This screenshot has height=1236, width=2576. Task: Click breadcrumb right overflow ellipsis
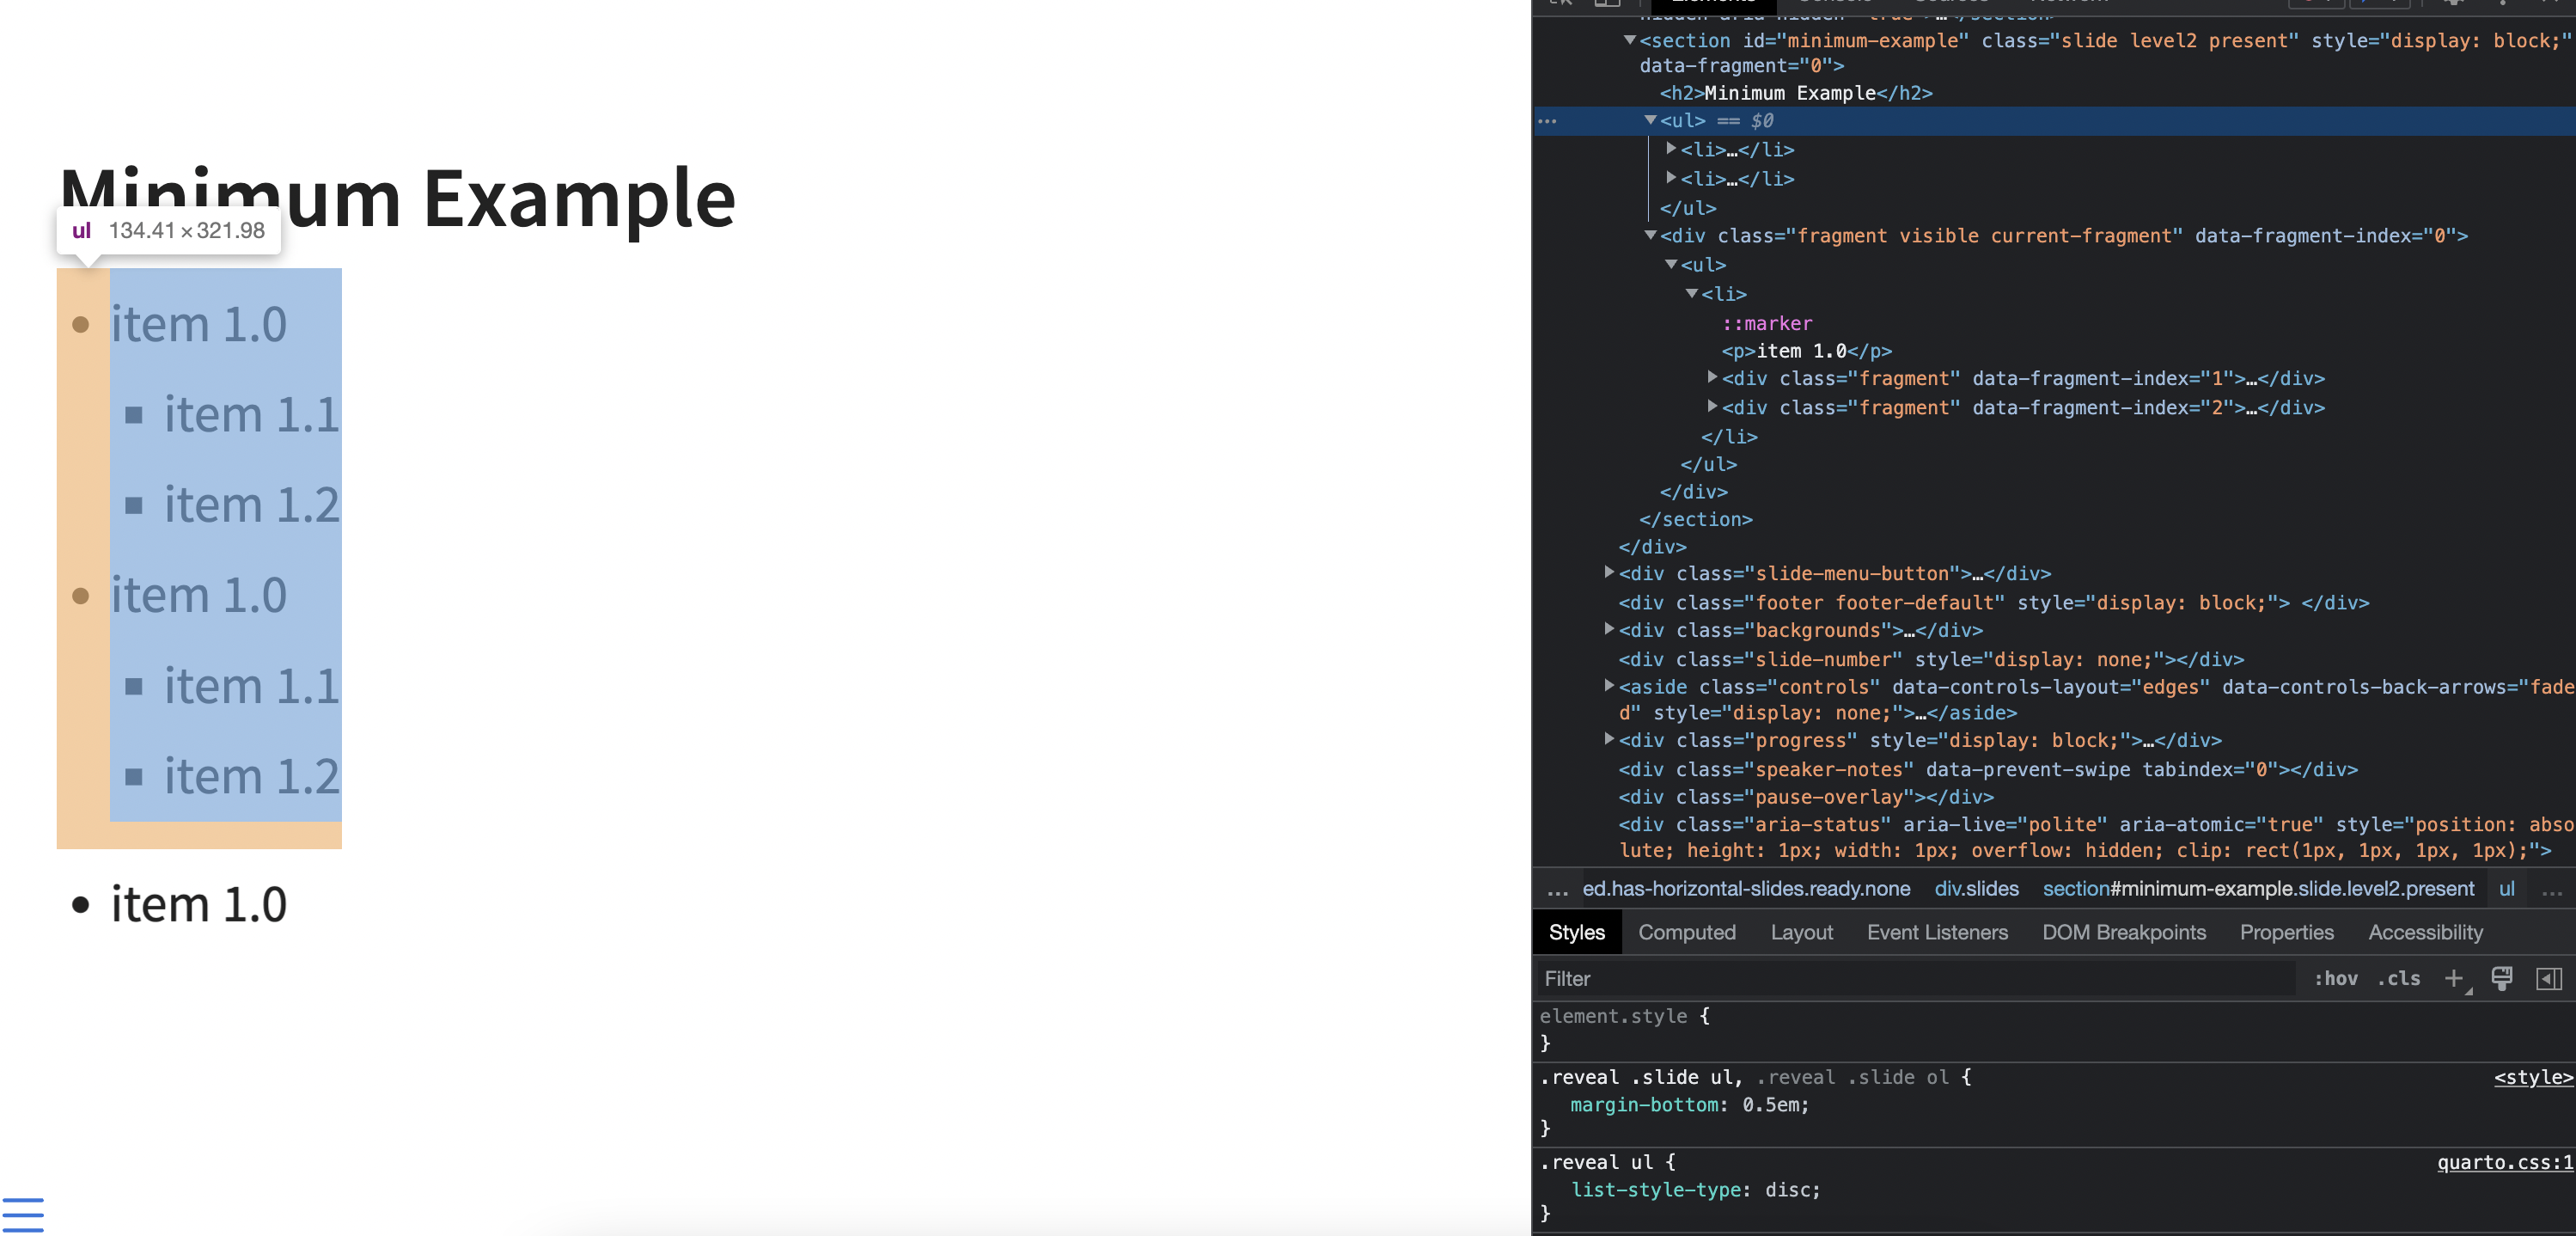(x=2551, y=889)
